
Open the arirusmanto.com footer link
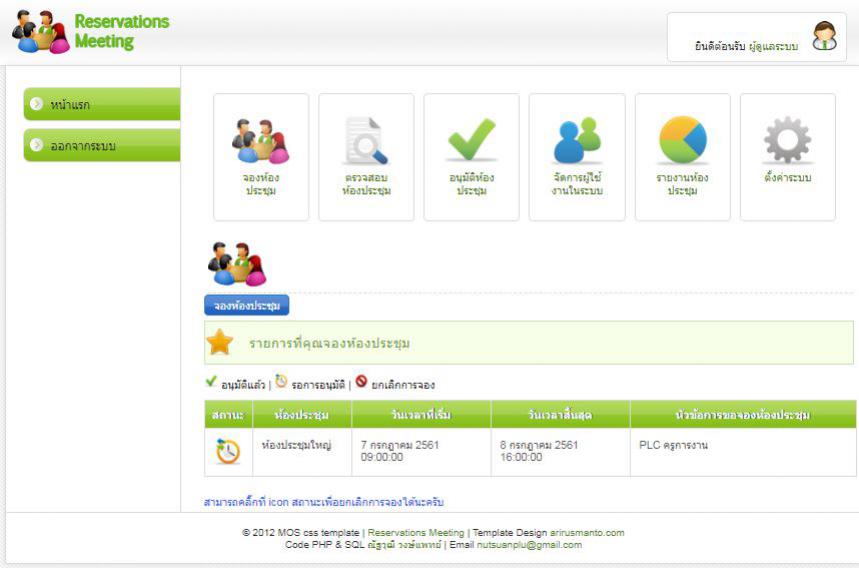click(x=587, y=532)
